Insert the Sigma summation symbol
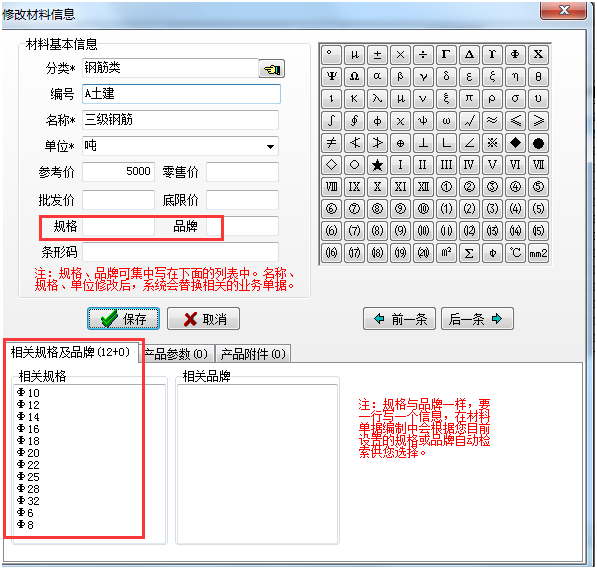 coord(469,253)
